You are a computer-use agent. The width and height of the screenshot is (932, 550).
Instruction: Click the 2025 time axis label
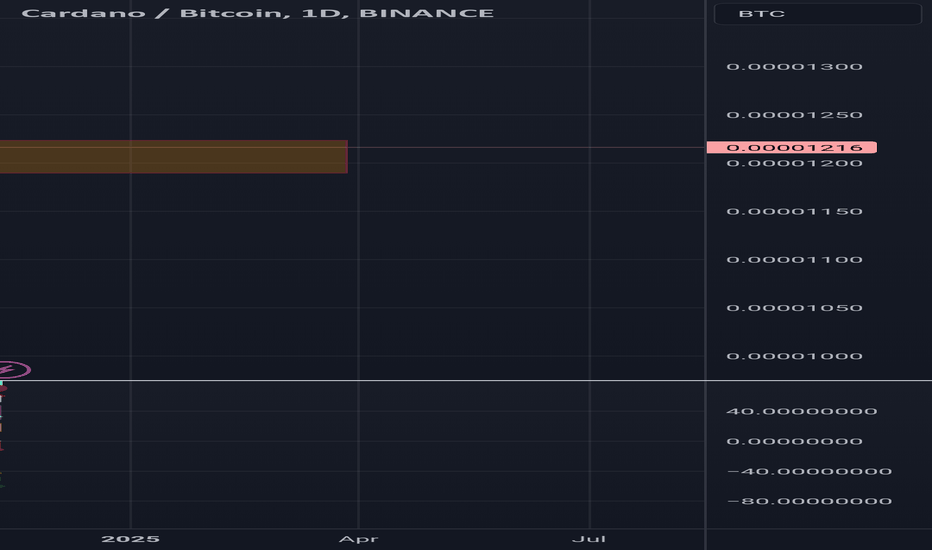130,539
